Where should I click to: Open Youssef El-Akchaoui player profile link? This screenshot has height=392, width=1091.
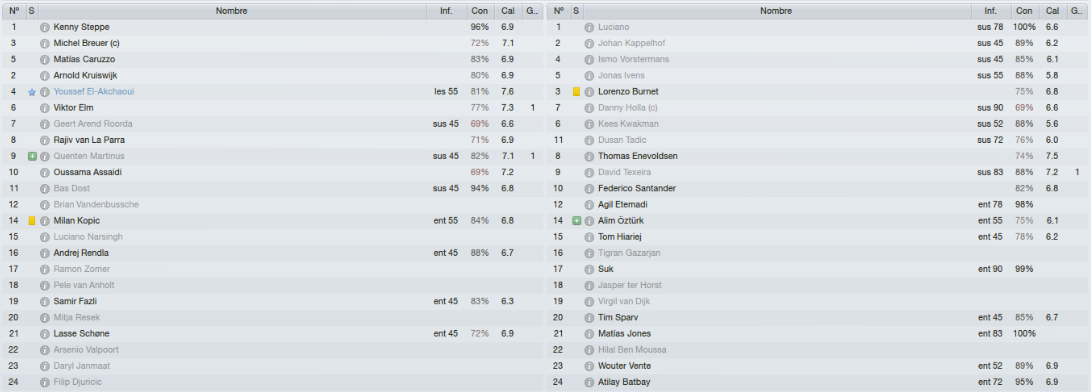[94, 92]
